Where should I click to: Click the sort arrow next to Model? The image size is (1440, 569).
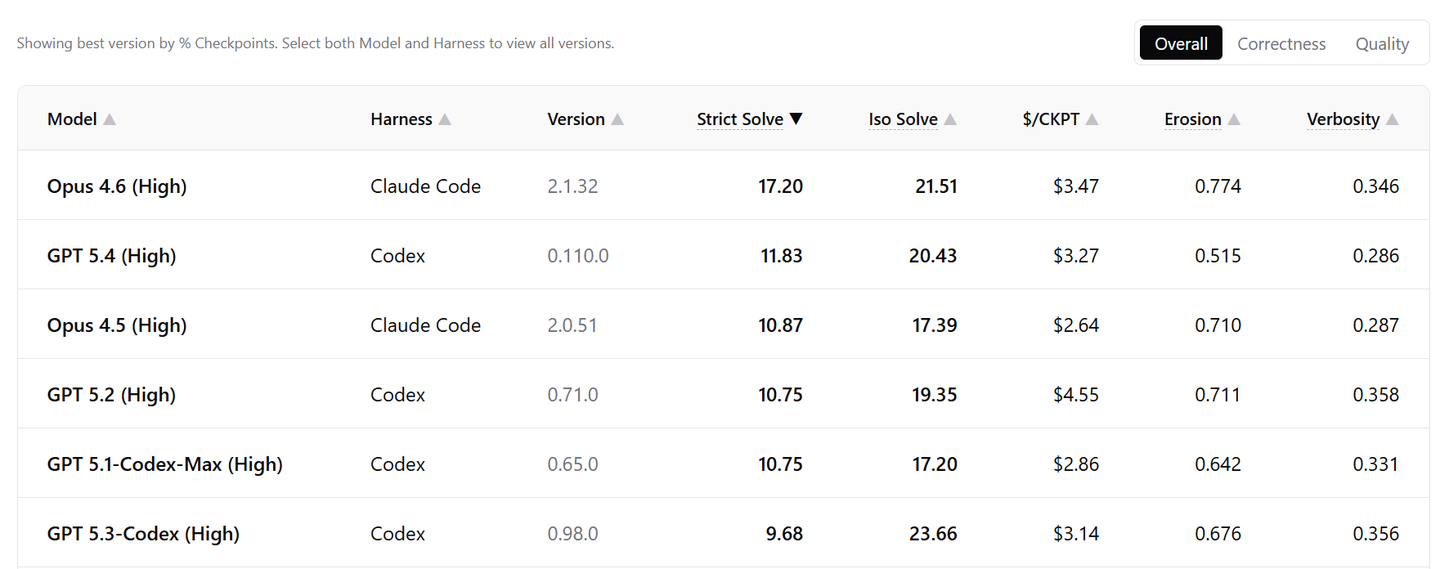pos(110,120)
